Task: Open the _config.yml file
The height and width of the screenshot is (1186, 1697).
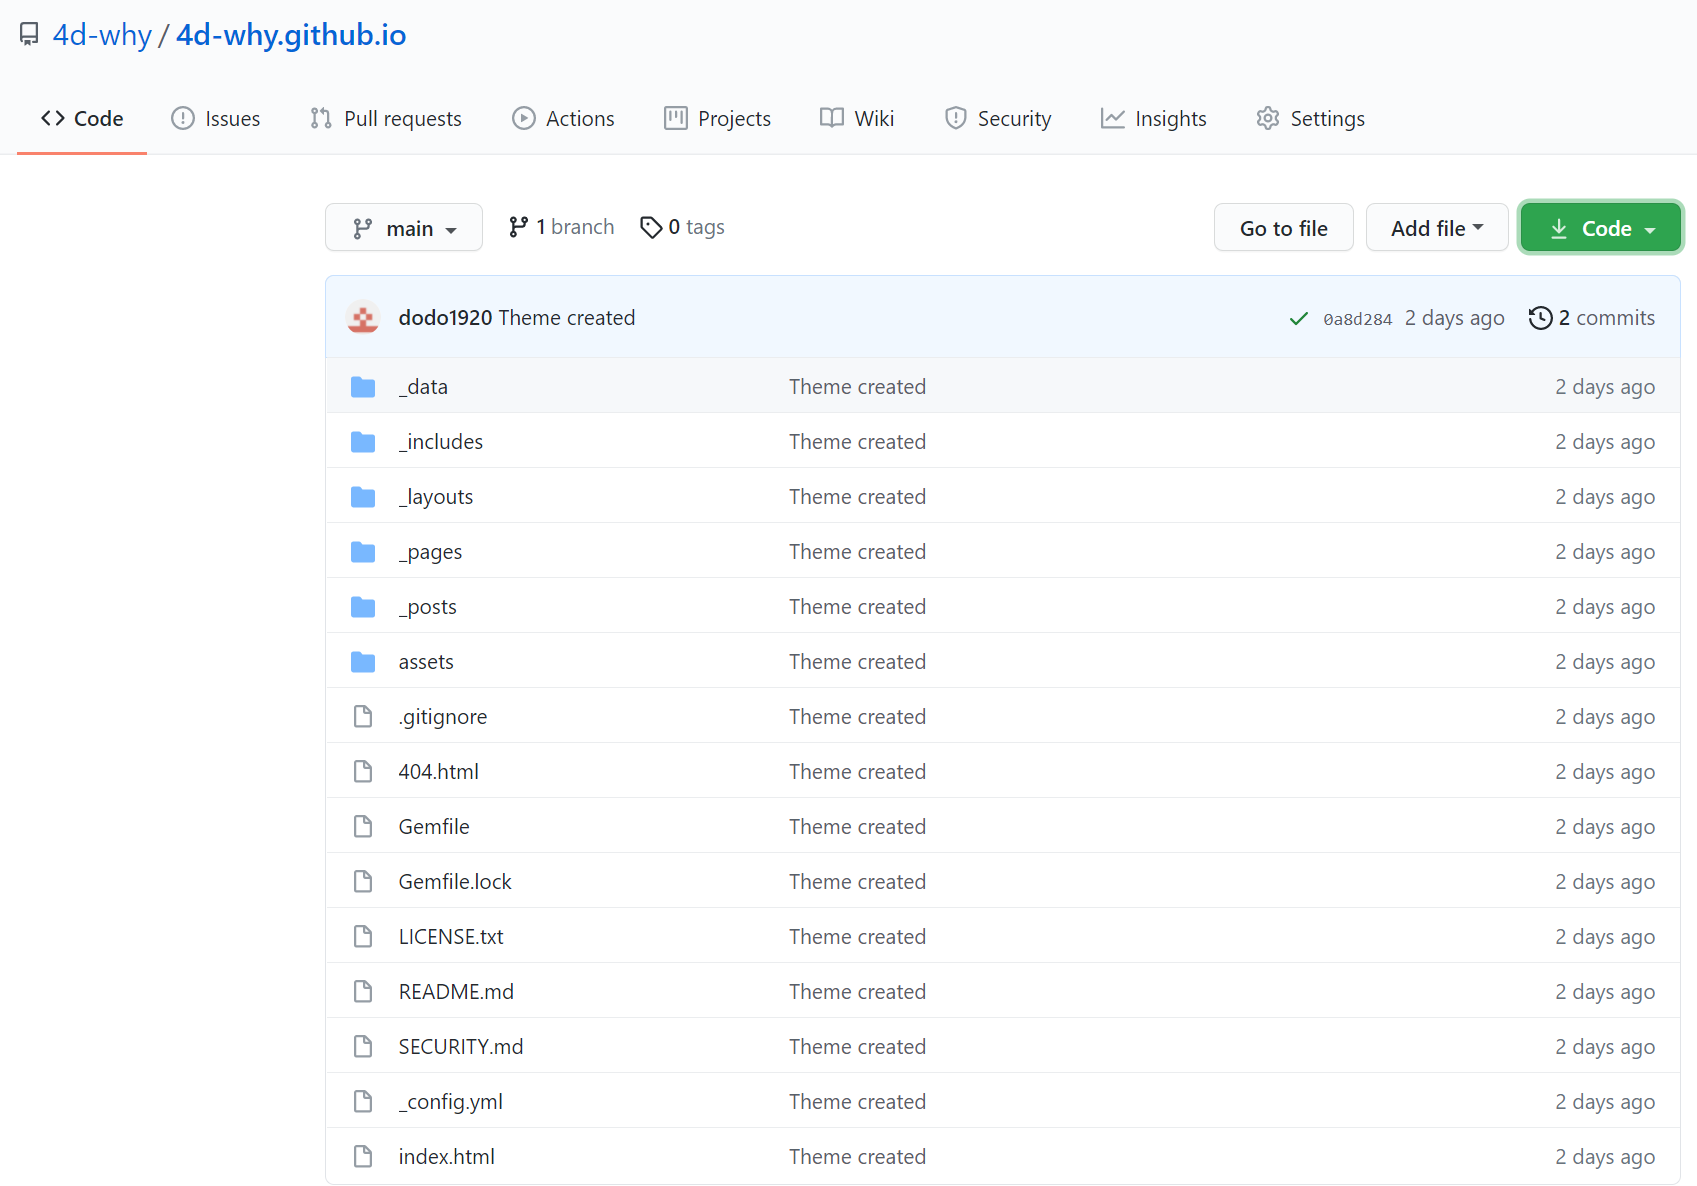Action: click(x=451, y=1102)
